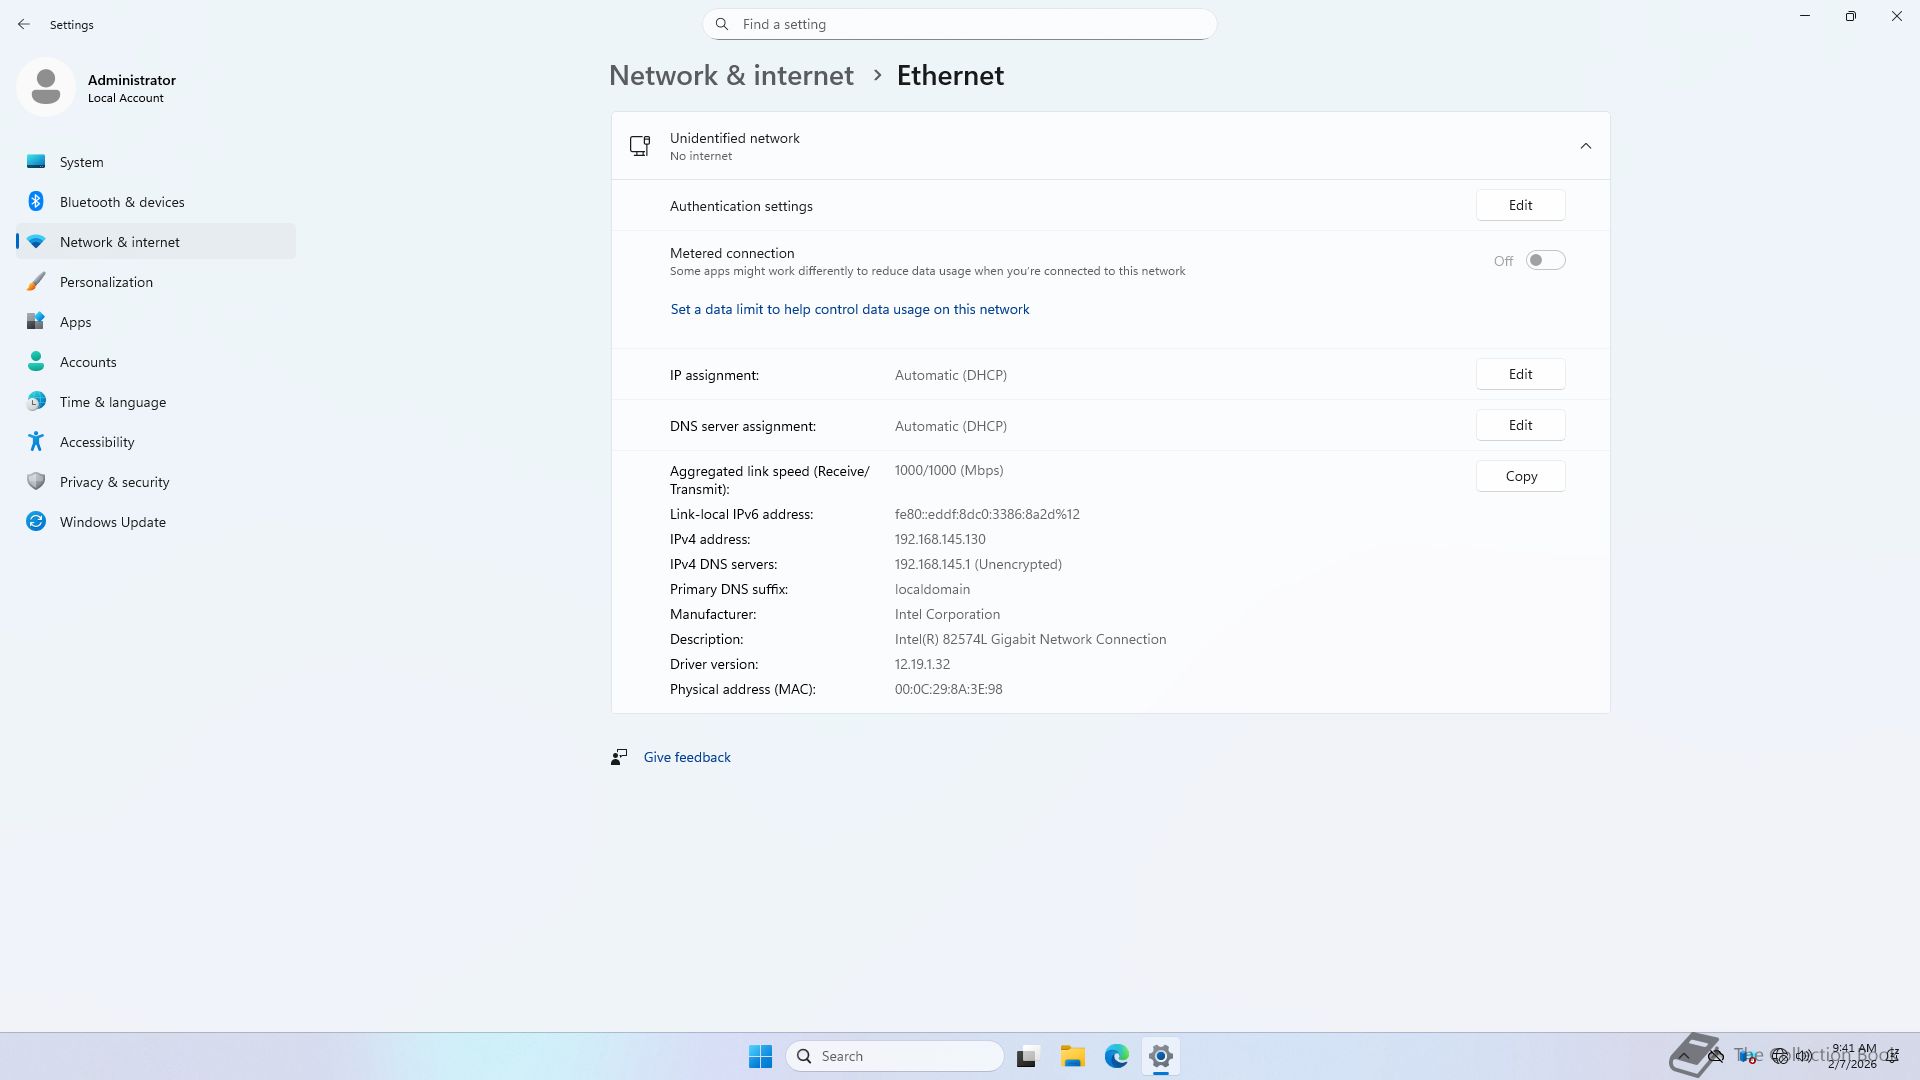Click the back arrow in Settings
This screenshot has width=1920, height=1080.
click(x=24, y=24)
